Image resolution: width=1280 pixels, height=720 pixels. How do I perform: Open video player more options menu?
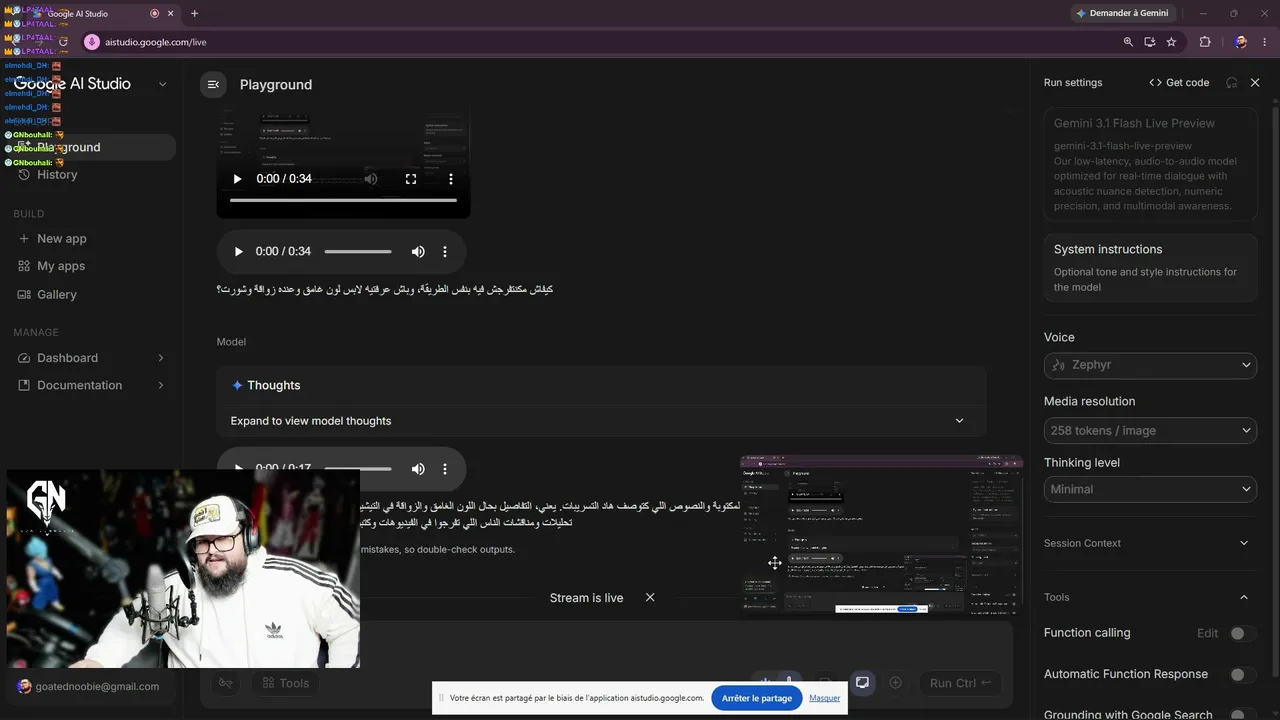451,179
